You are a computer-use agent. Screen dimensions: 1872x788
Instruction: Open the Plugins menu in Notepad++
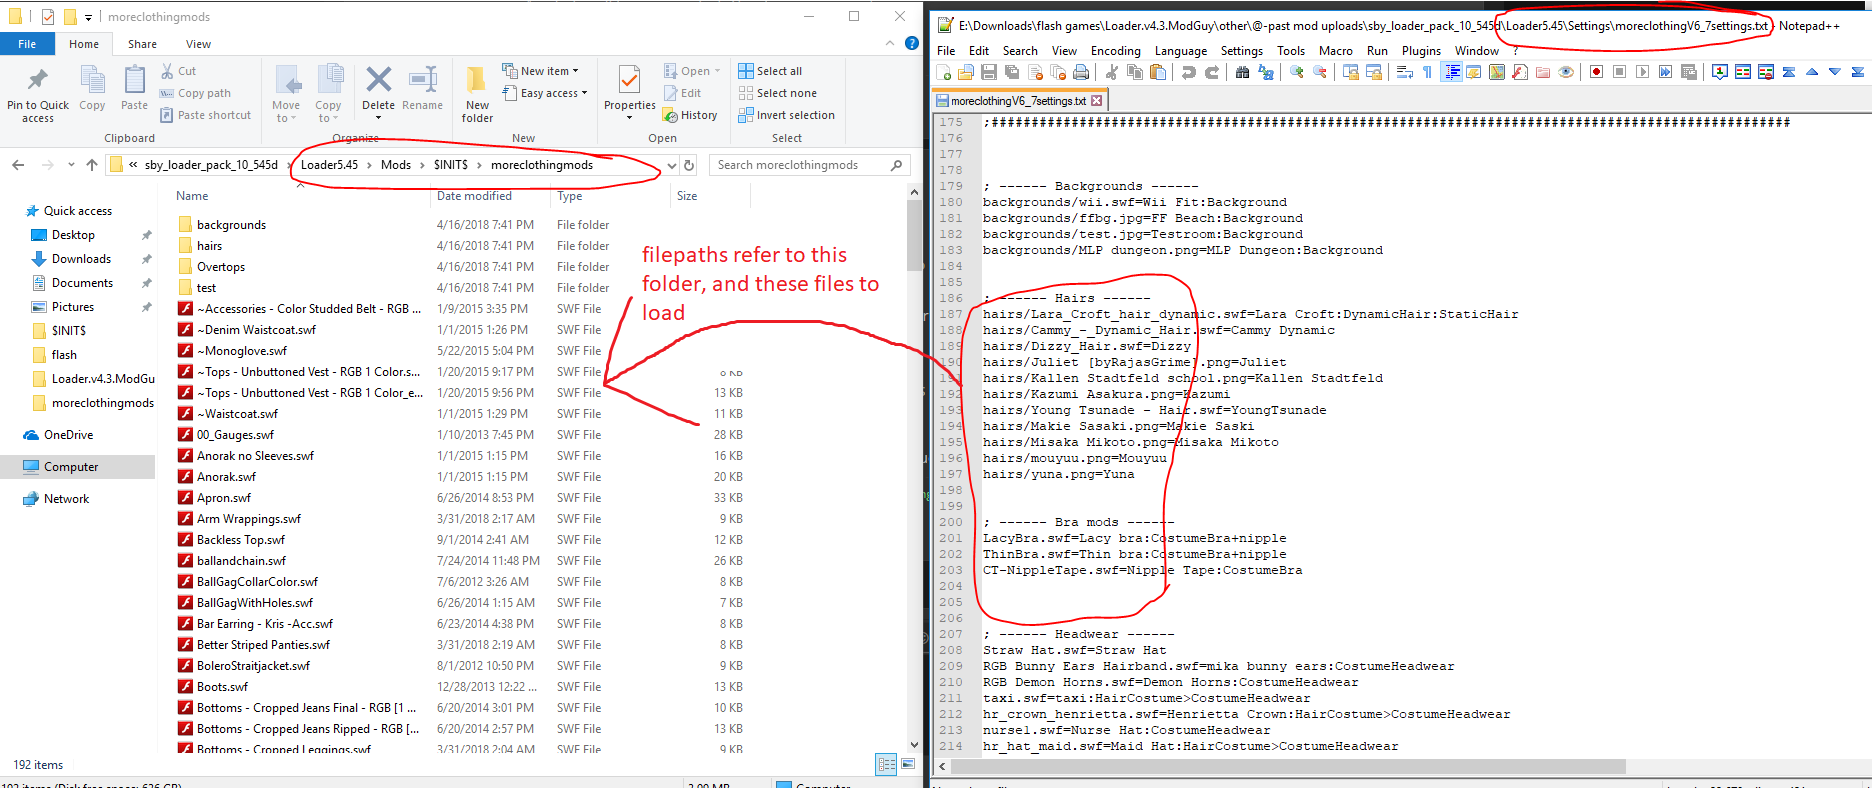[x=1420, y=51]
